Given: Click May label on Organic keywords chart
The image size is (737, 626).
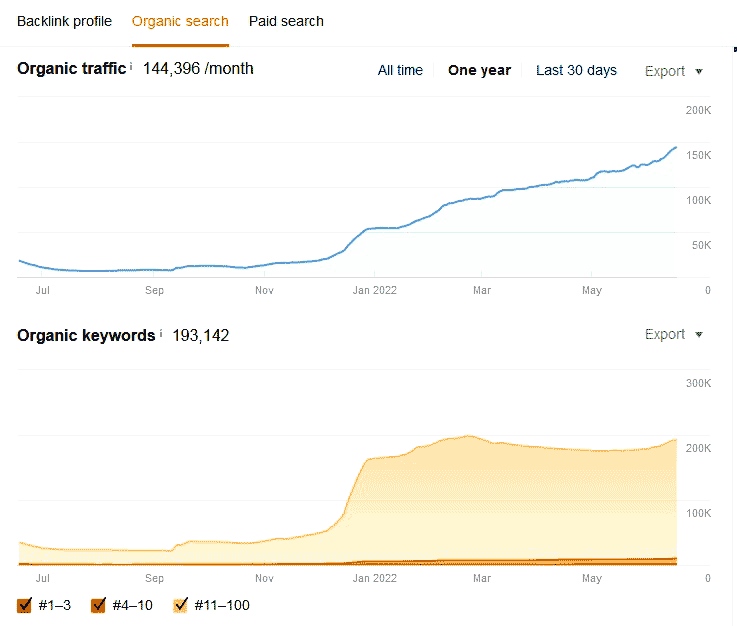Looking at the screenshot, I should coord(592,577).
